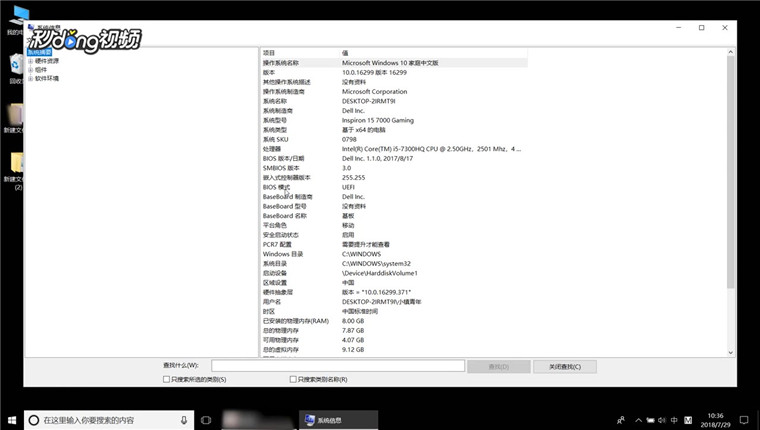Click the Windows 目录 row label
760x430 pixels.
click(283, 254)
